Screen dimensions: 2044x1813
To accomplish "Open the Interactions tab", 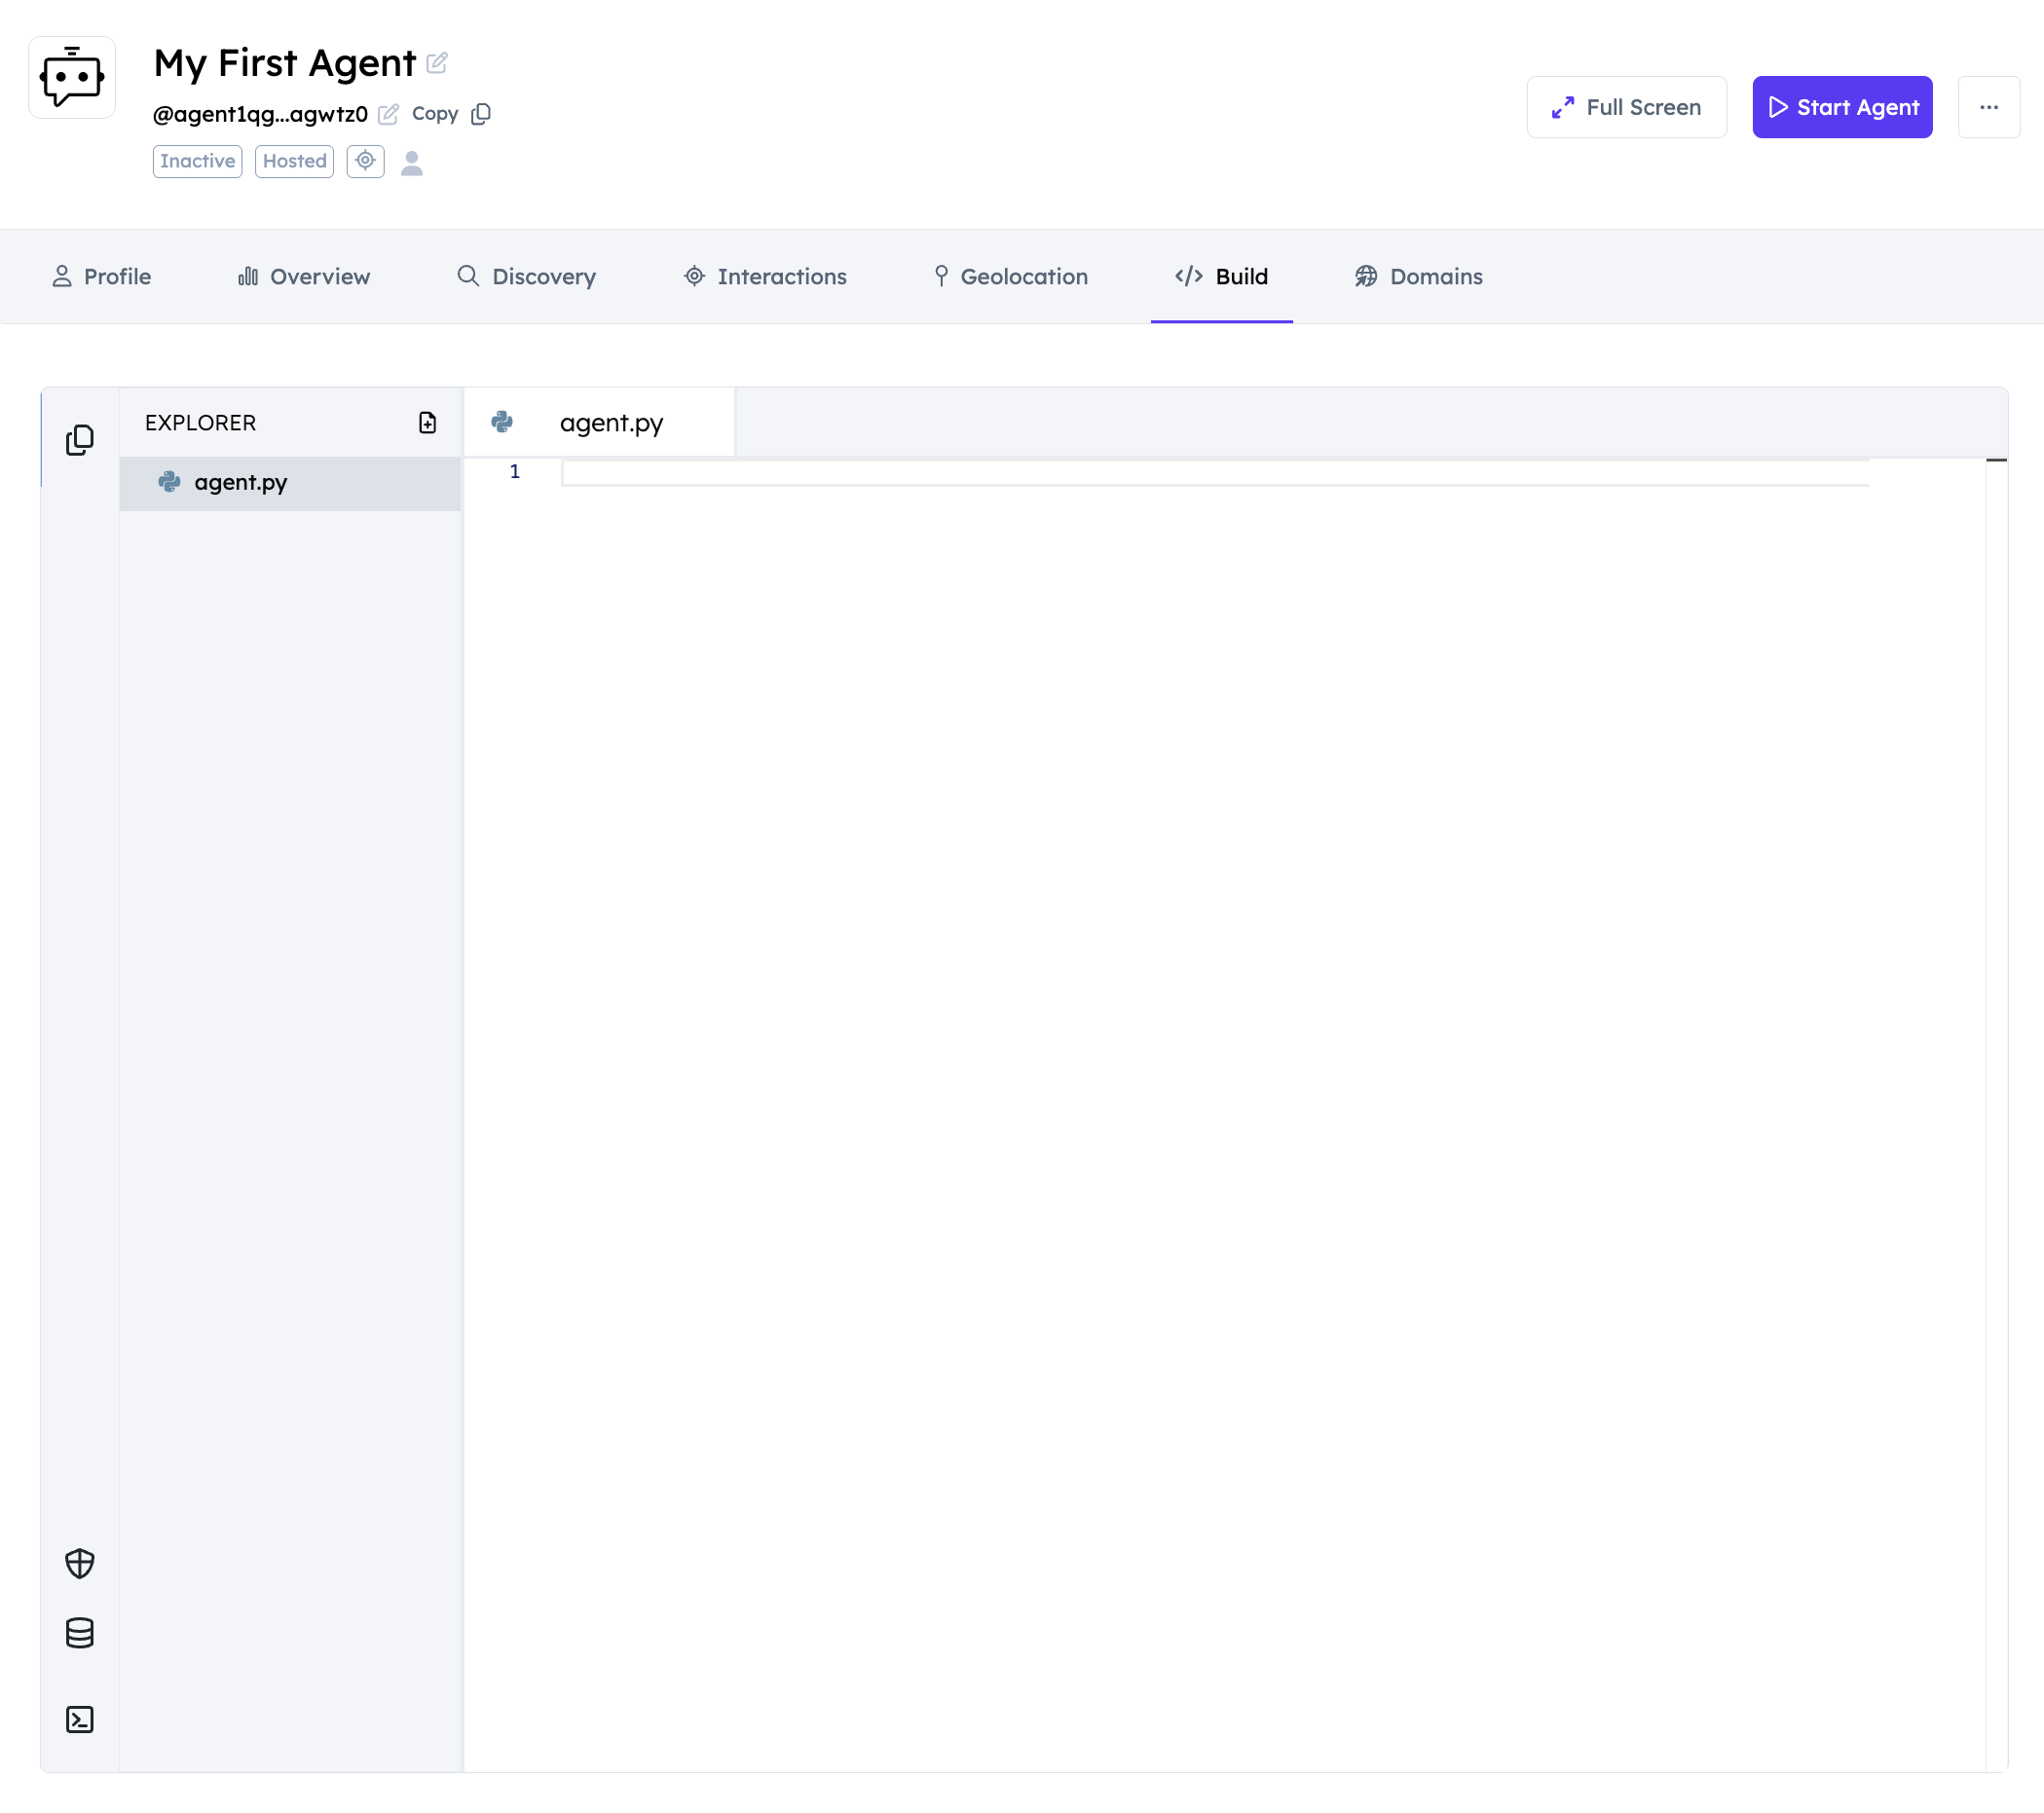I will (765, 277).
